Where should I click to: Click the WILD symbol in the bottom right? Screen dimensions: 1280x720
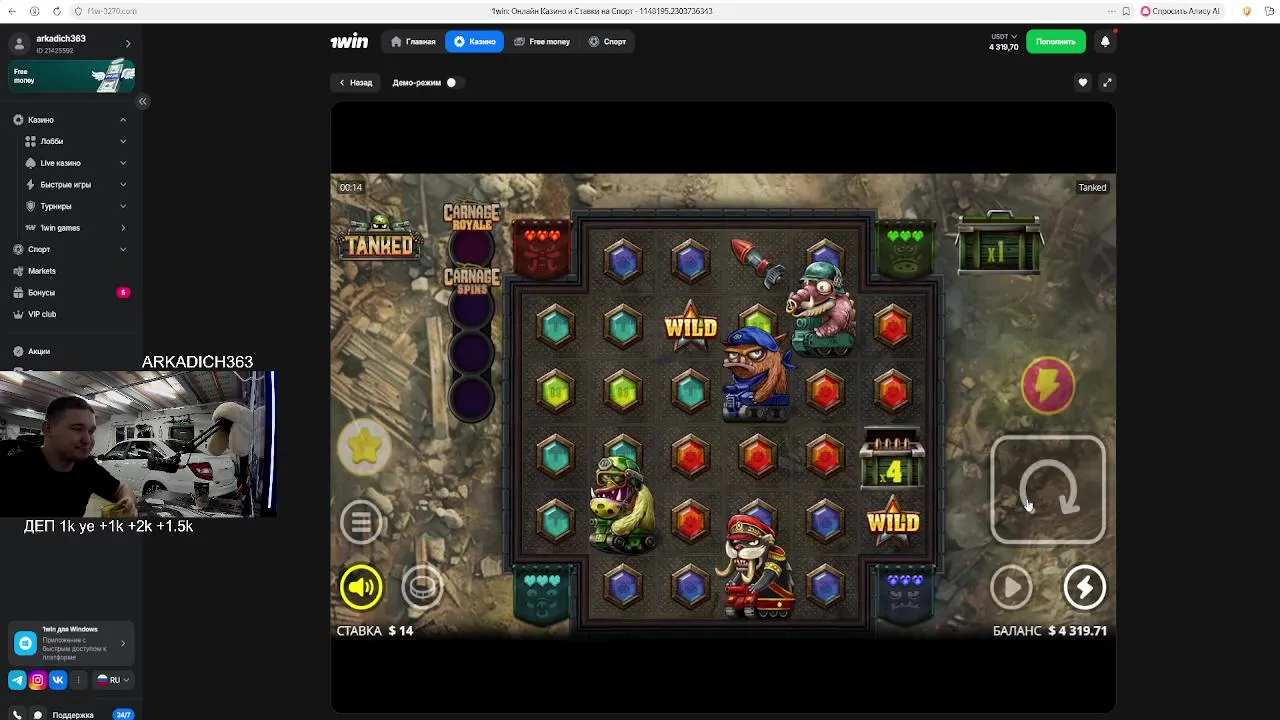point(893,522)
